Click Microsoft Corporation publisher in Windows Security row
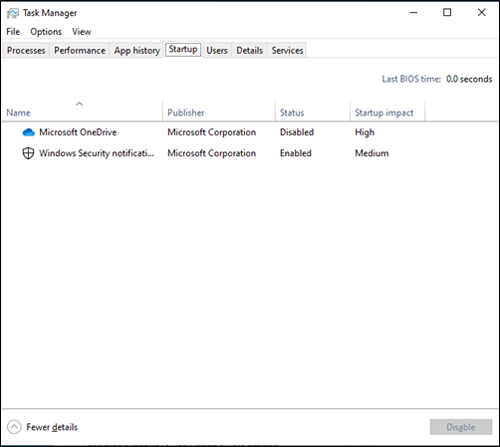The width and height of the screenshot is (500, 447). pos(212,153)
